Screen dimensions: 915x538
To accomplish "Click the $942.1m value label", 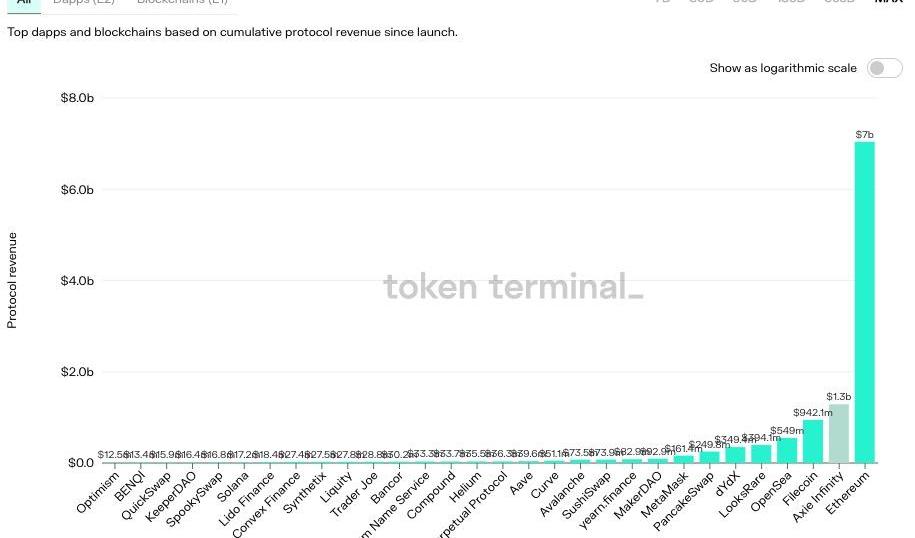I will click(812, 412).
